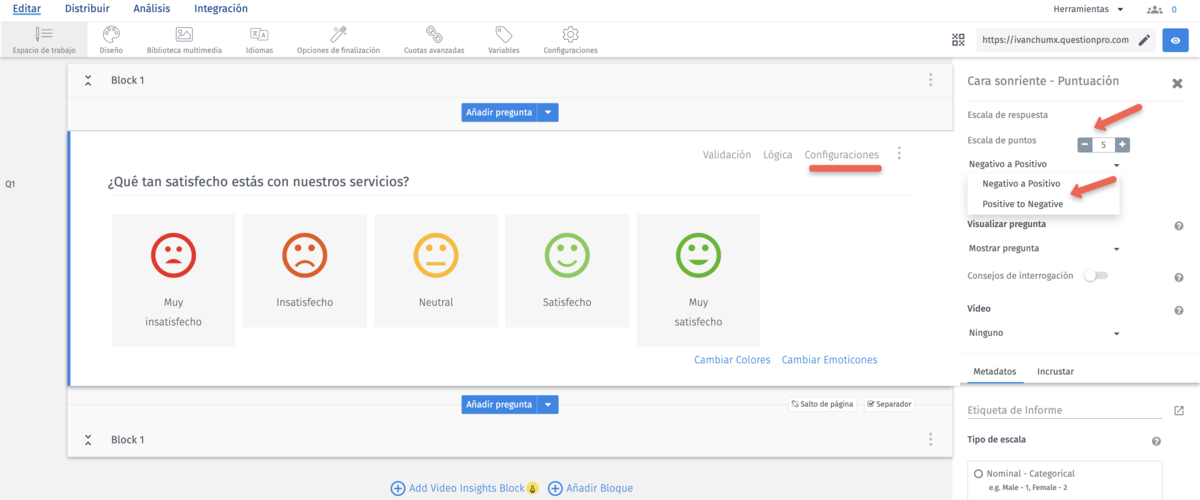Screen dimensions: 1200x500
Task: Open Lógica for the question
Action: (x=778, y=155)
